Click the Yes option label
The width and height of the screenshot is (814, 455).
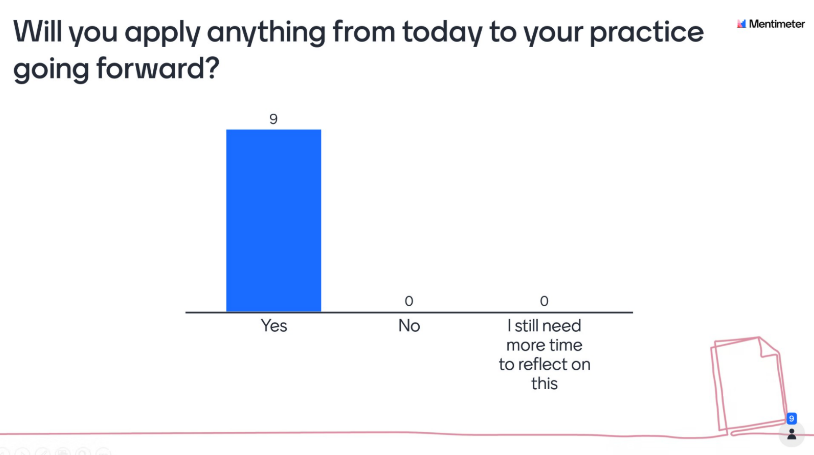[273, 326]
